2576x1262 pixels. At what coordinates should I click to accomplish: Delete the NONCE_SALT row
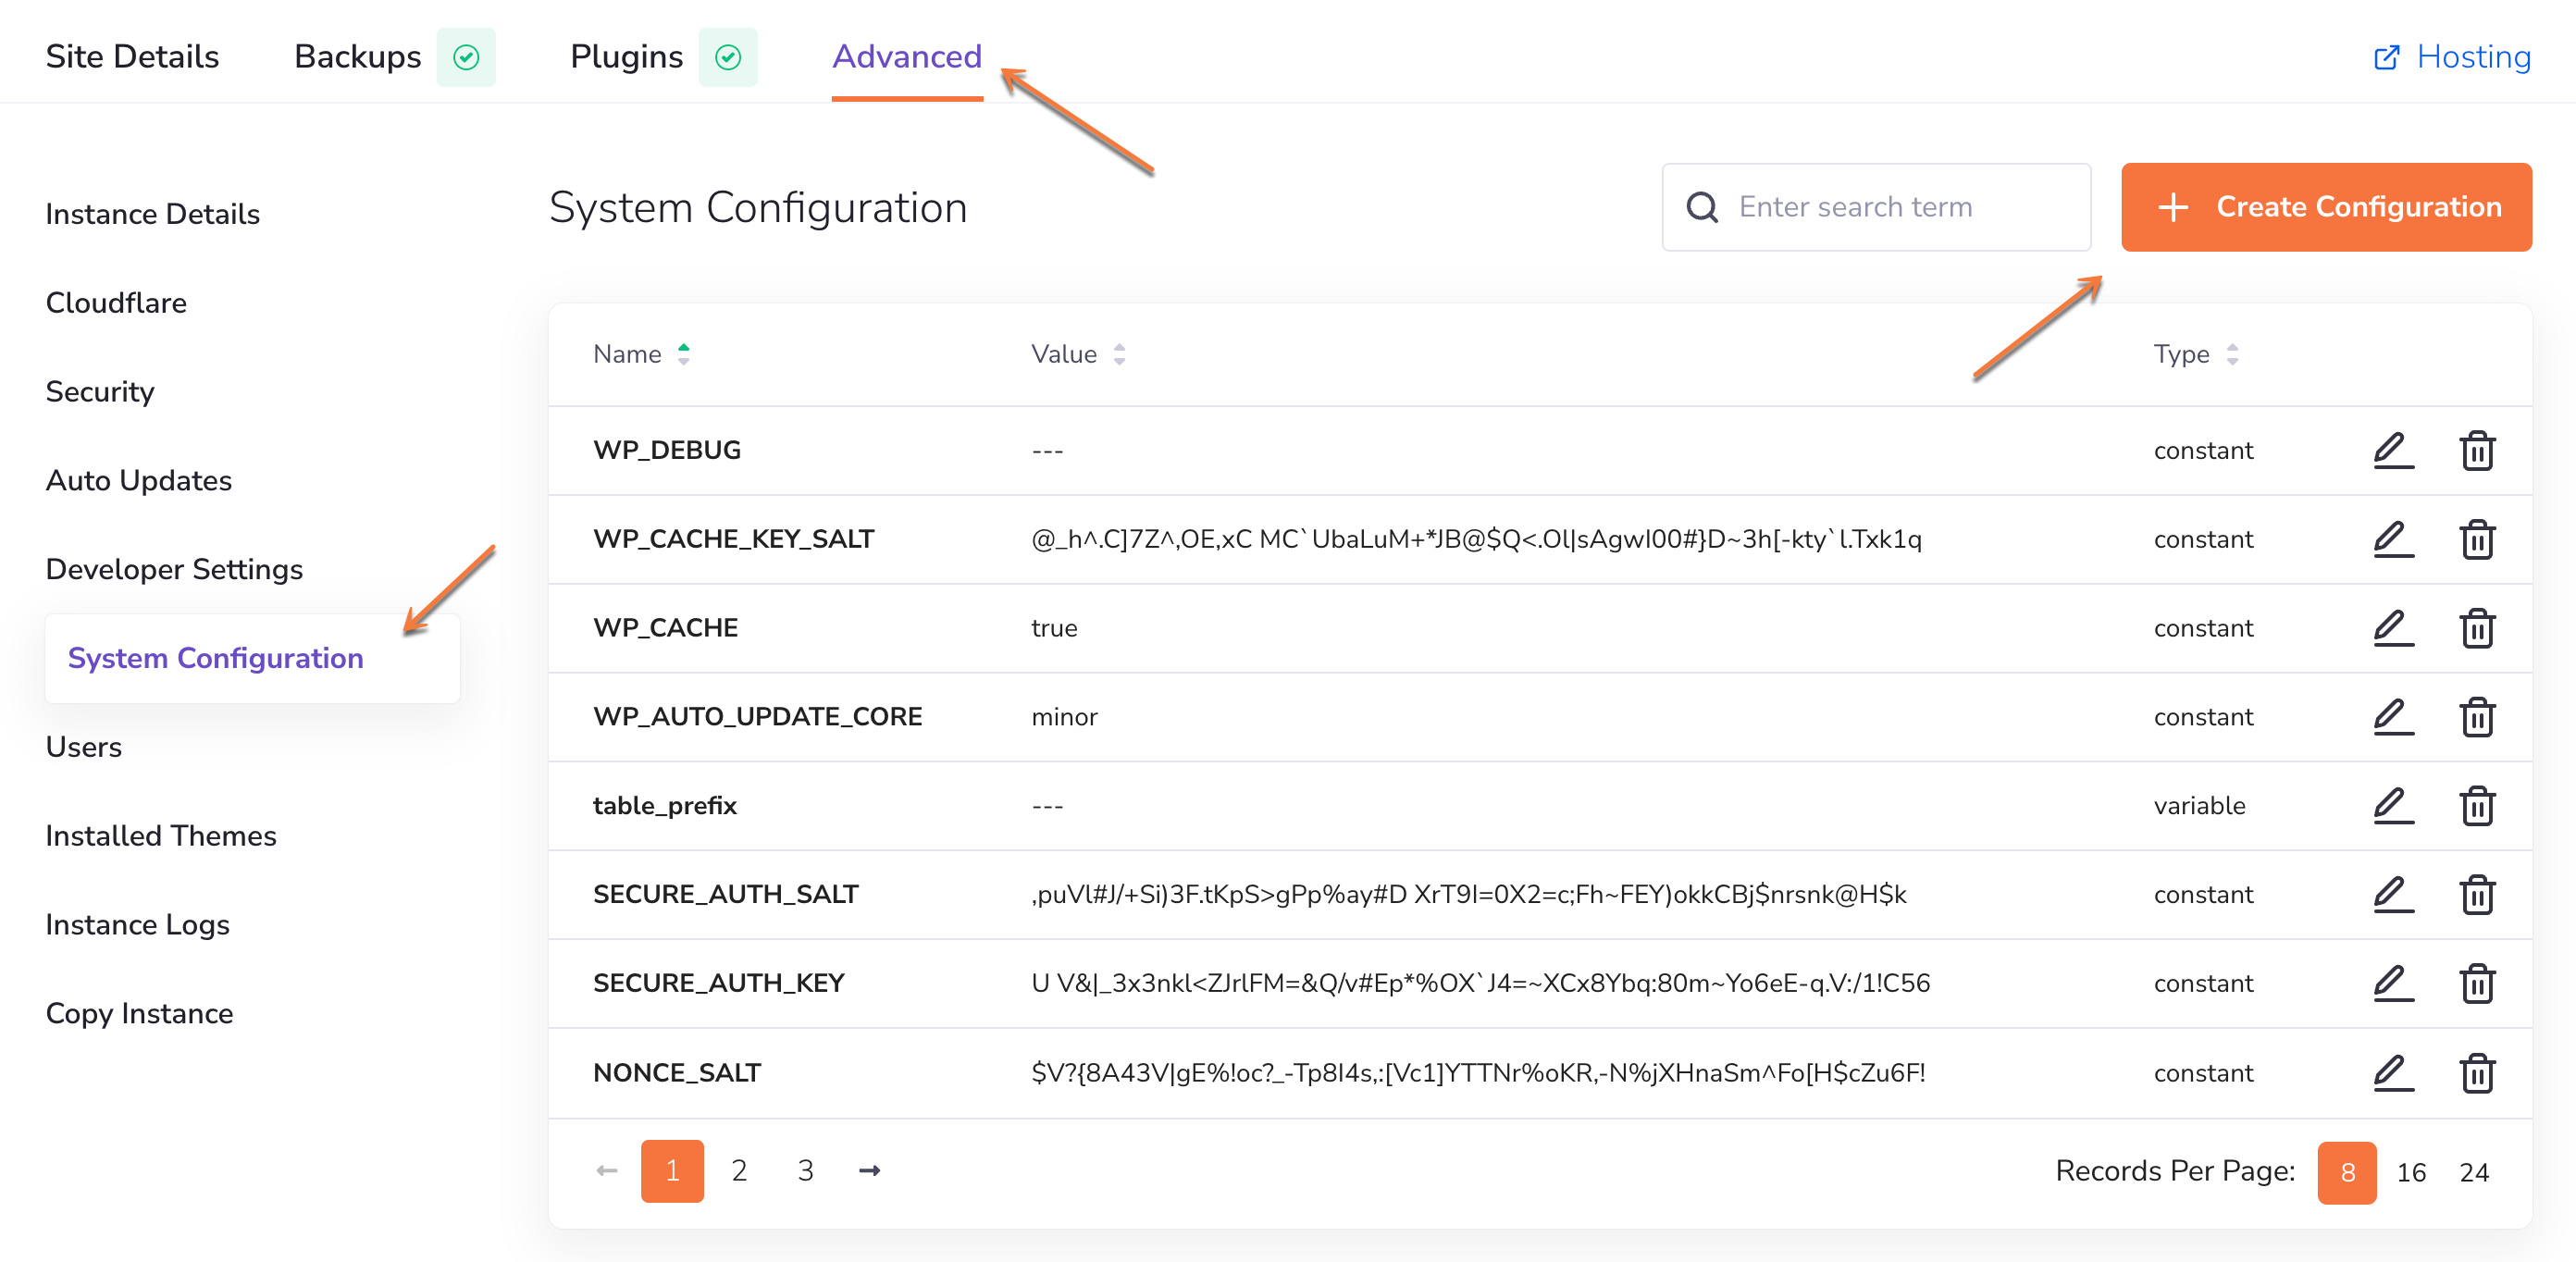pos(2476,1072)
